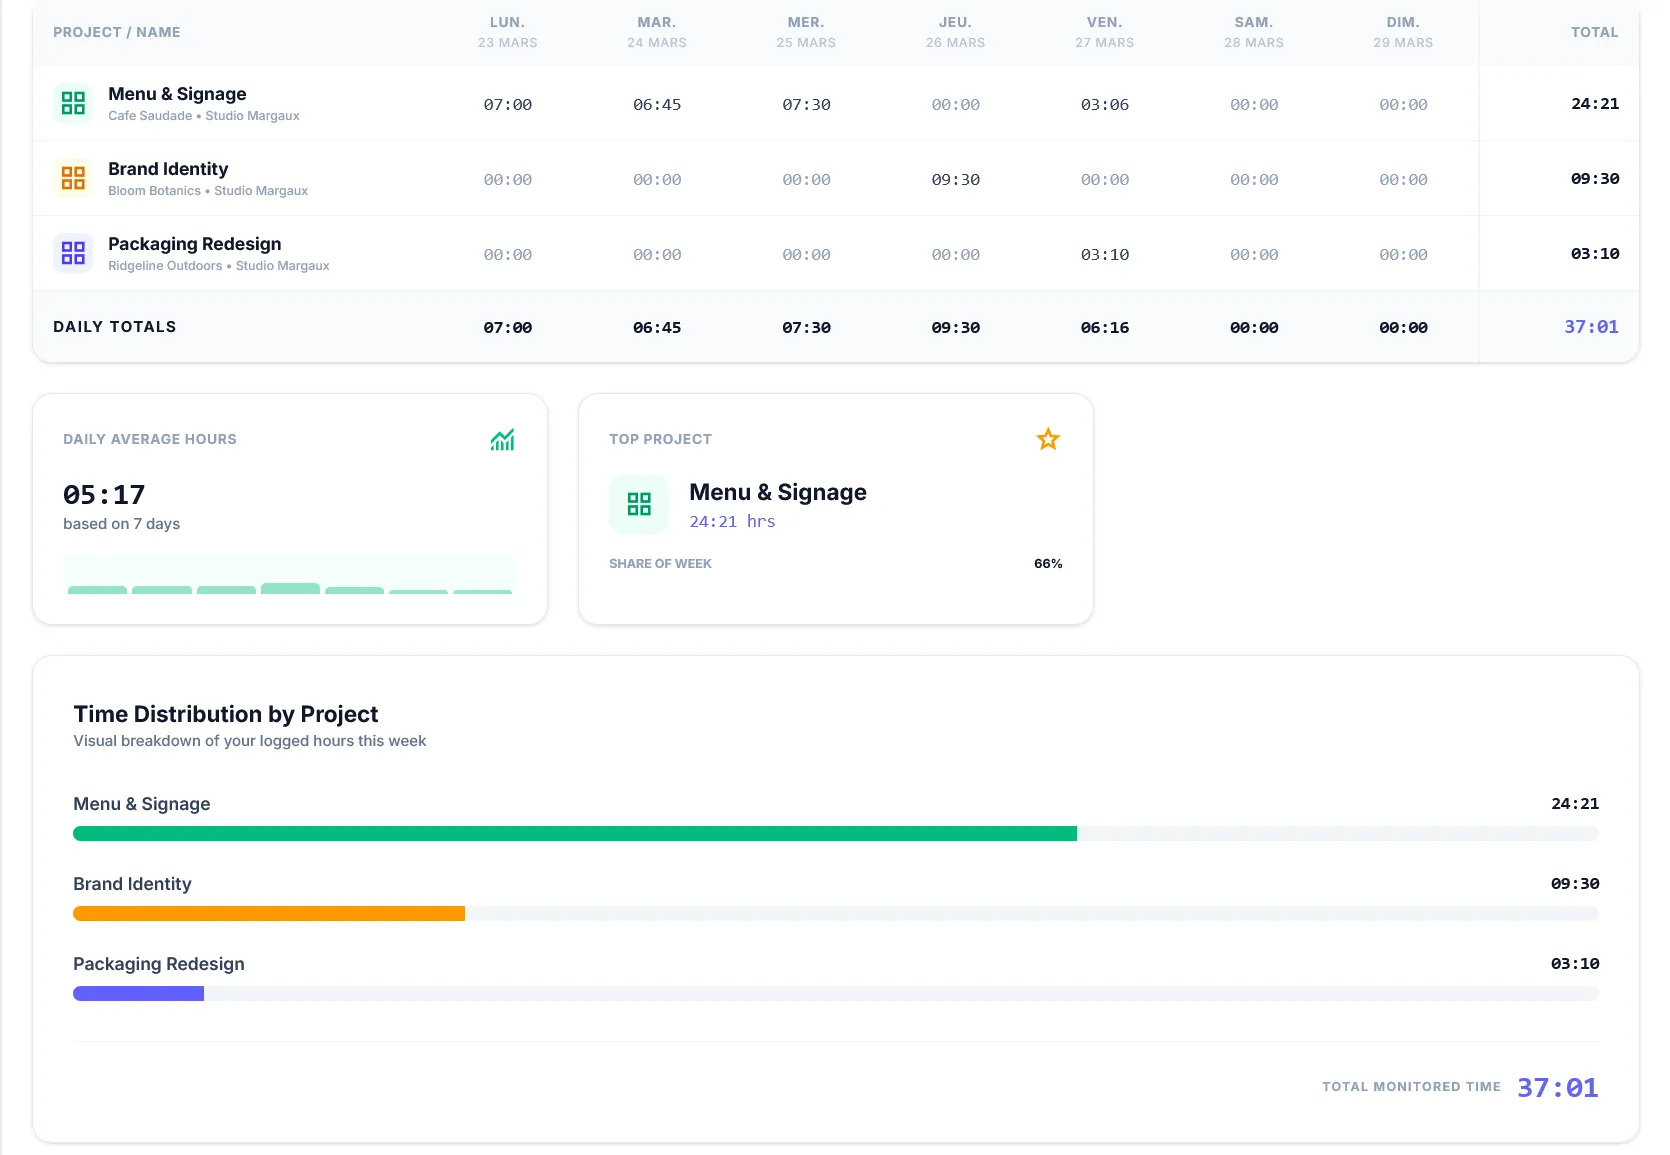Open the Brand Identity project name
The width and height of the screenshot is (1670, 1155).
[x=168, y=169]
